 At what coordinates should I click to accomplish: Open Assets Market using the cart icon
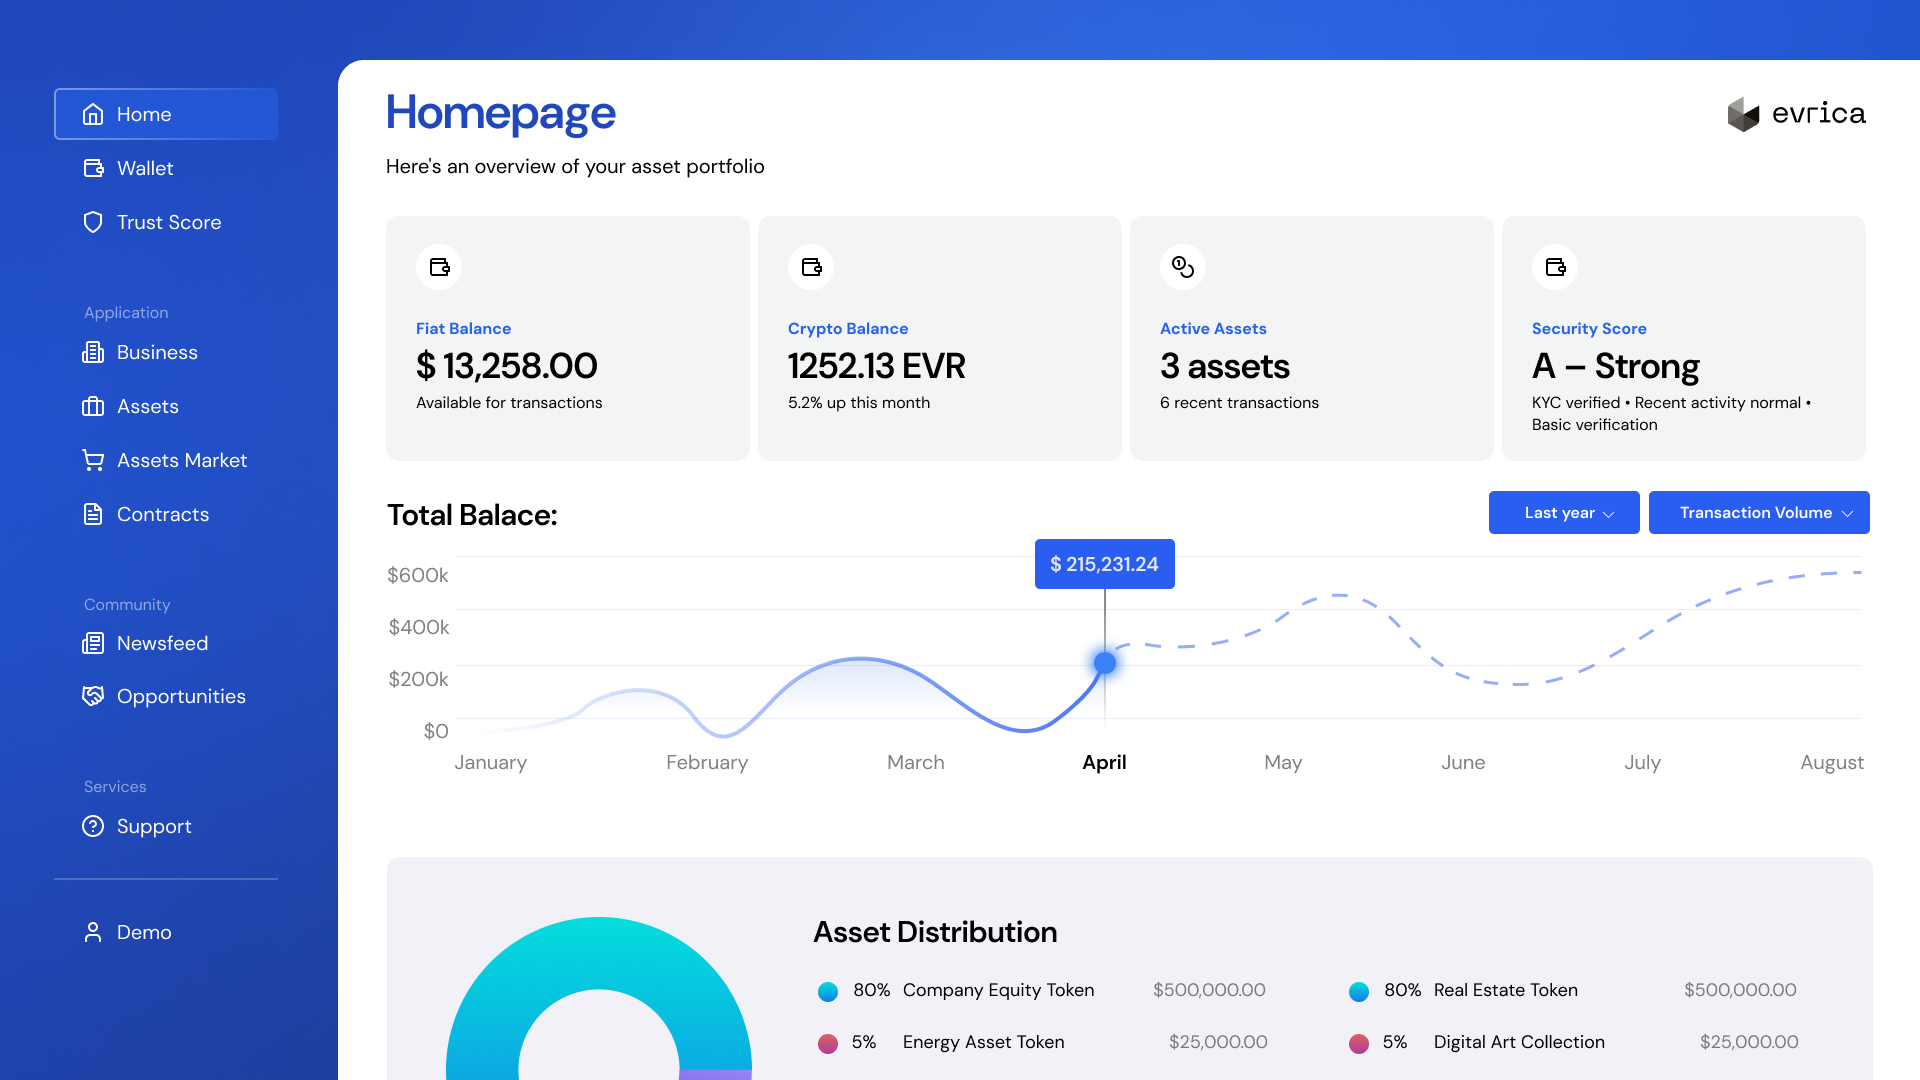[93, 460]
